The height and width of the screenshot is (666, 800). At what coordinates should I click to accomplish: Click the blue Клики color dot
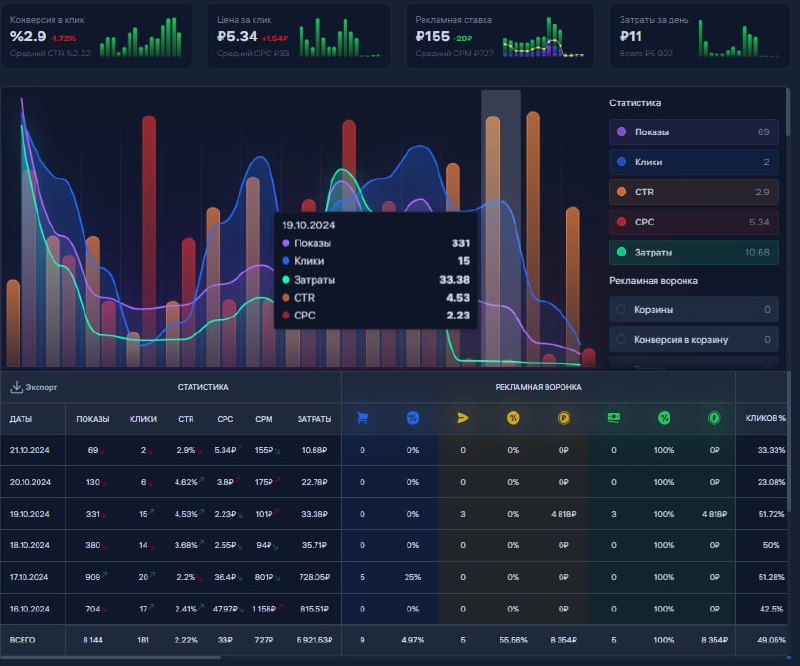click(x=621, y=162)
